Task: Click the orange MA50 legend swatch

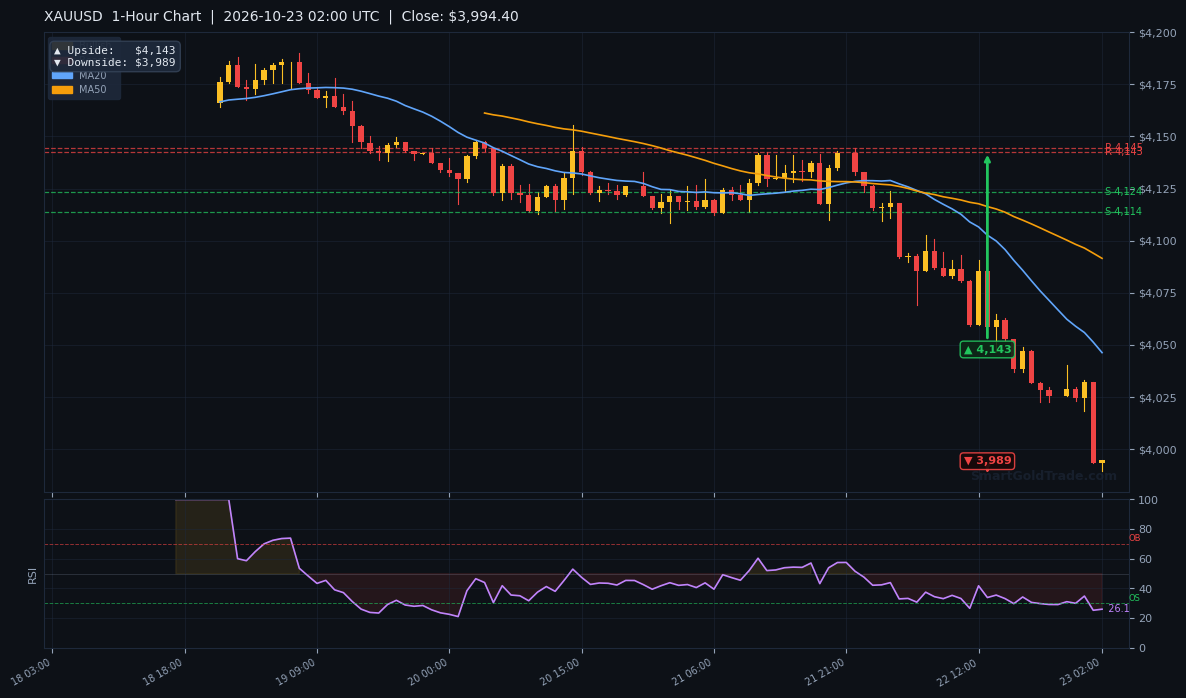Action: click(62, 89)
